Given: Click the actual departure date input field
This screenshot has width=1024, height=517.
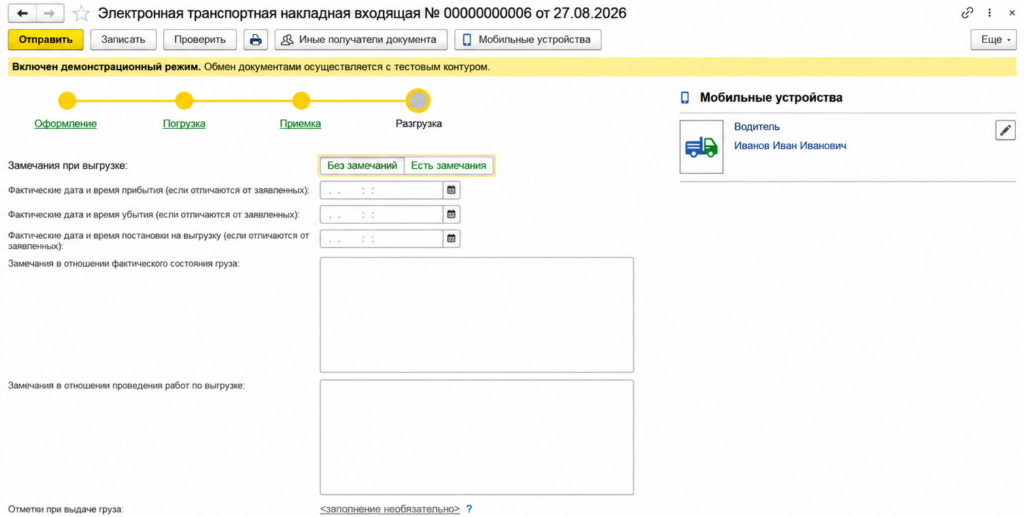Looking at the screenshot, I should [x=382, y=214].
